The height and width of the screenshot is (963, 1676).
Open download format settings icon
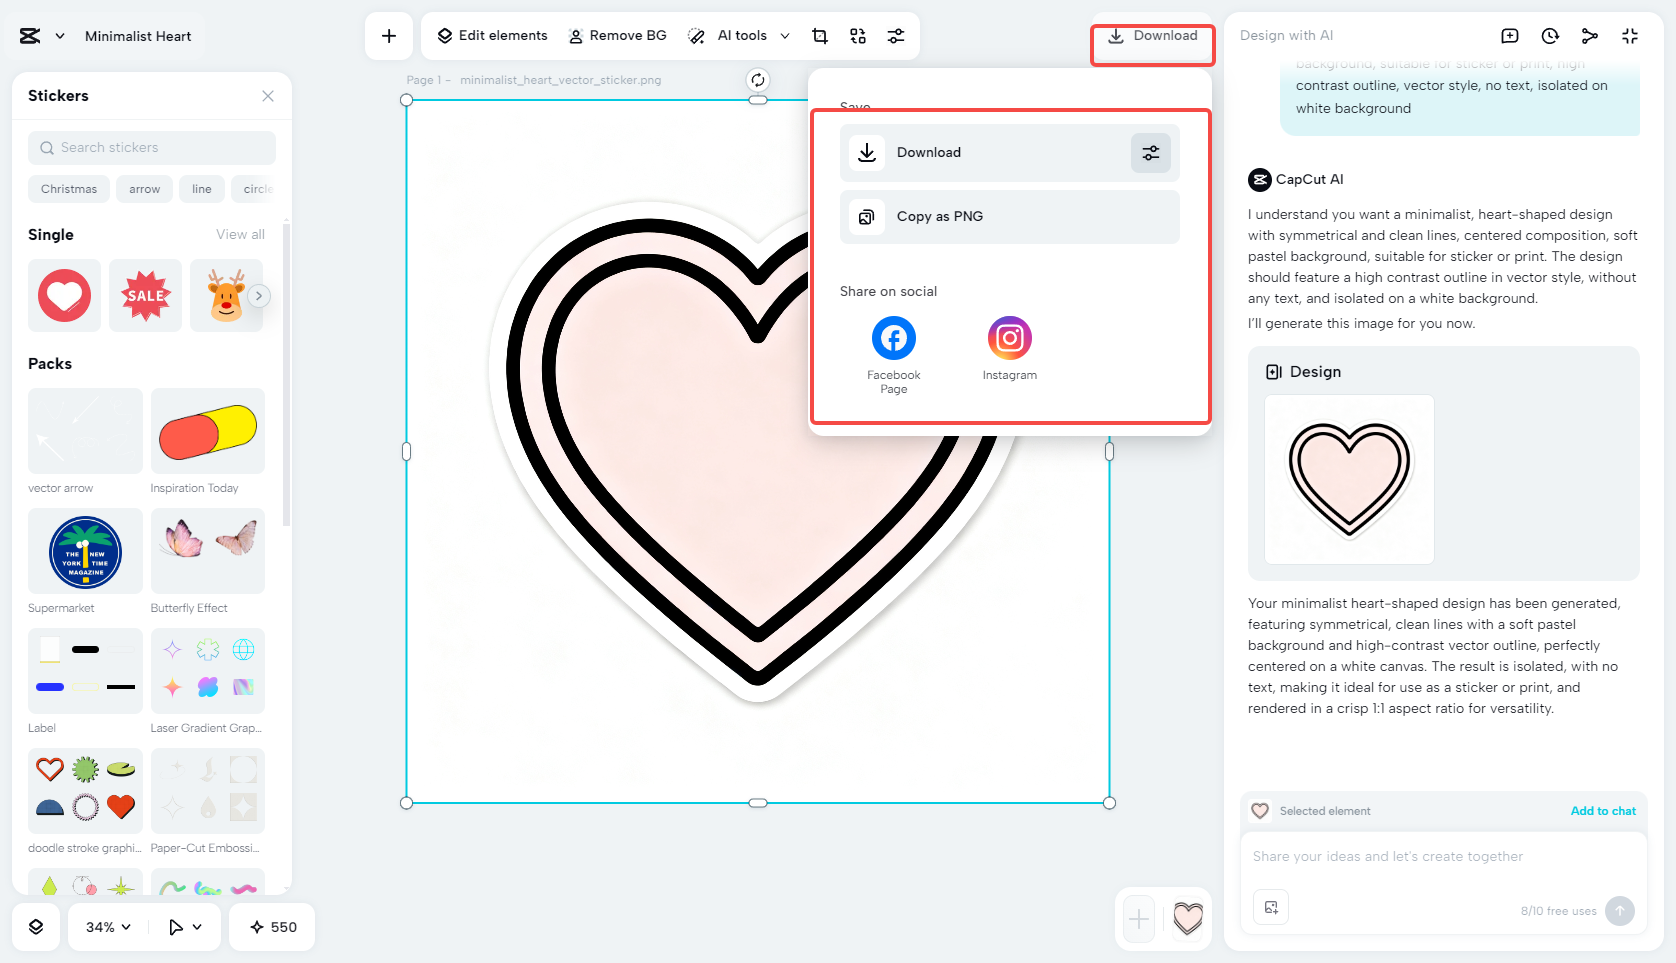pos(1150,152)
